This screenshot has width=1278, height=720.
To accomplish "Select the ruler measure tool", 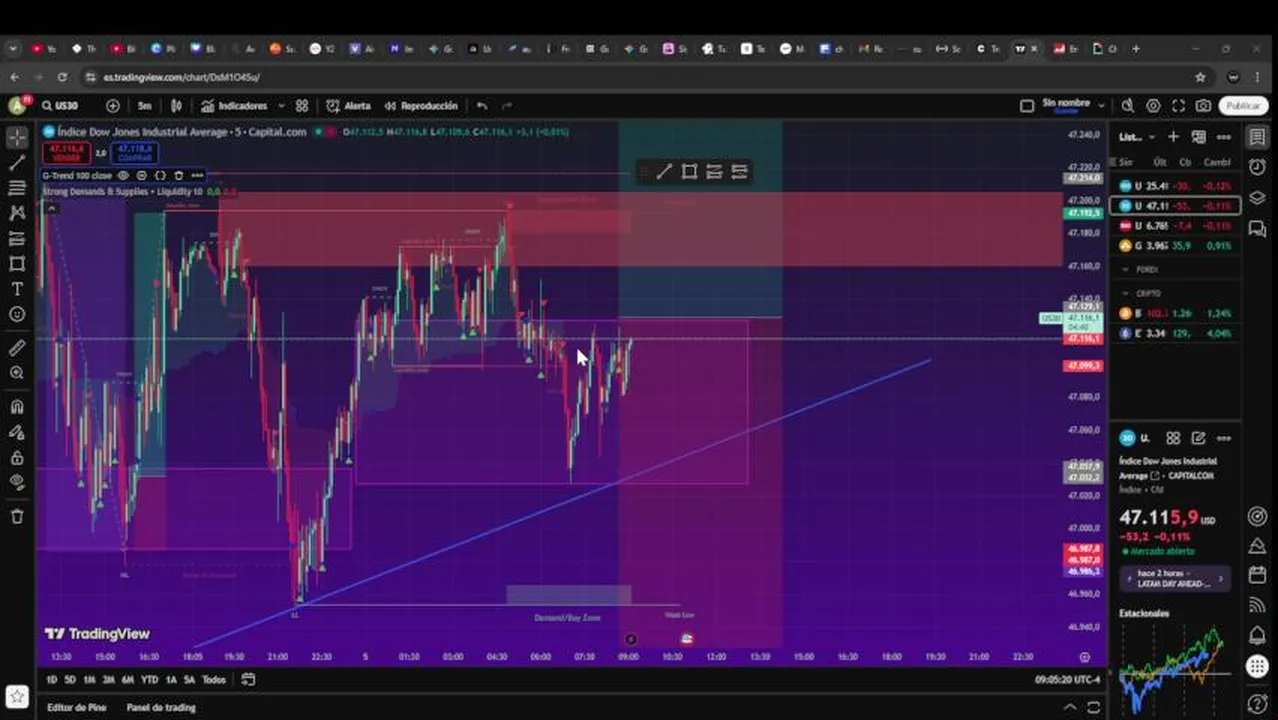I will 17,347.
